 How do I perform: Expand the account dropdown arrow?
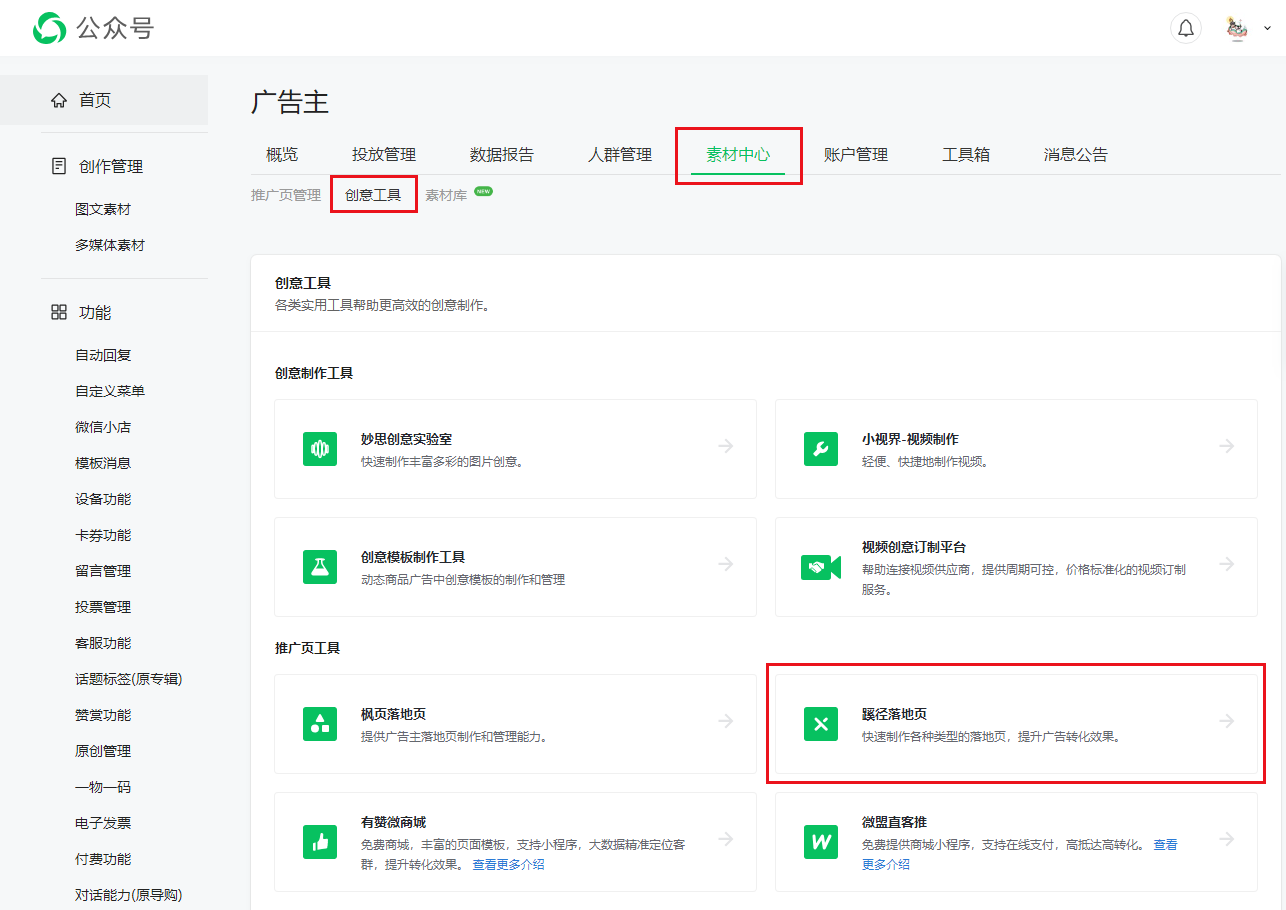pyautogui.click(x=1267, y=29)
